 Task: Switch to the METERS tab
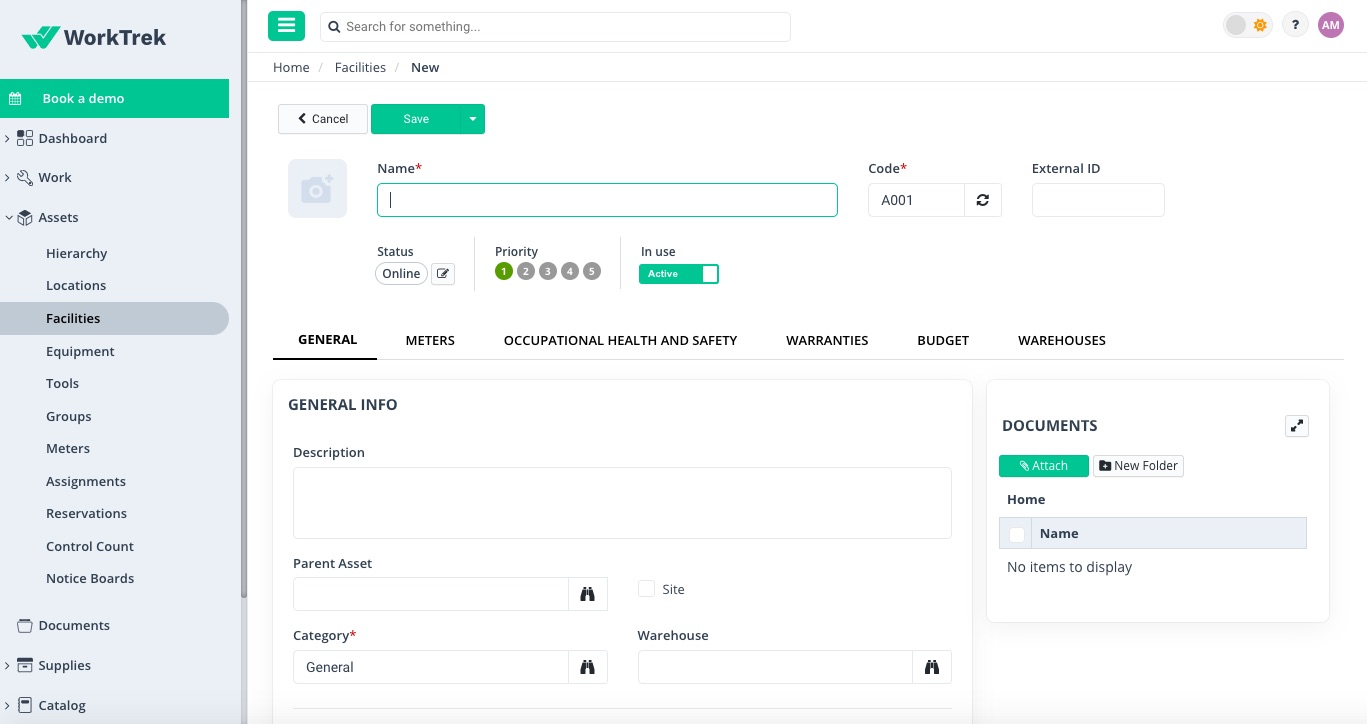click(x=430, y=340)
